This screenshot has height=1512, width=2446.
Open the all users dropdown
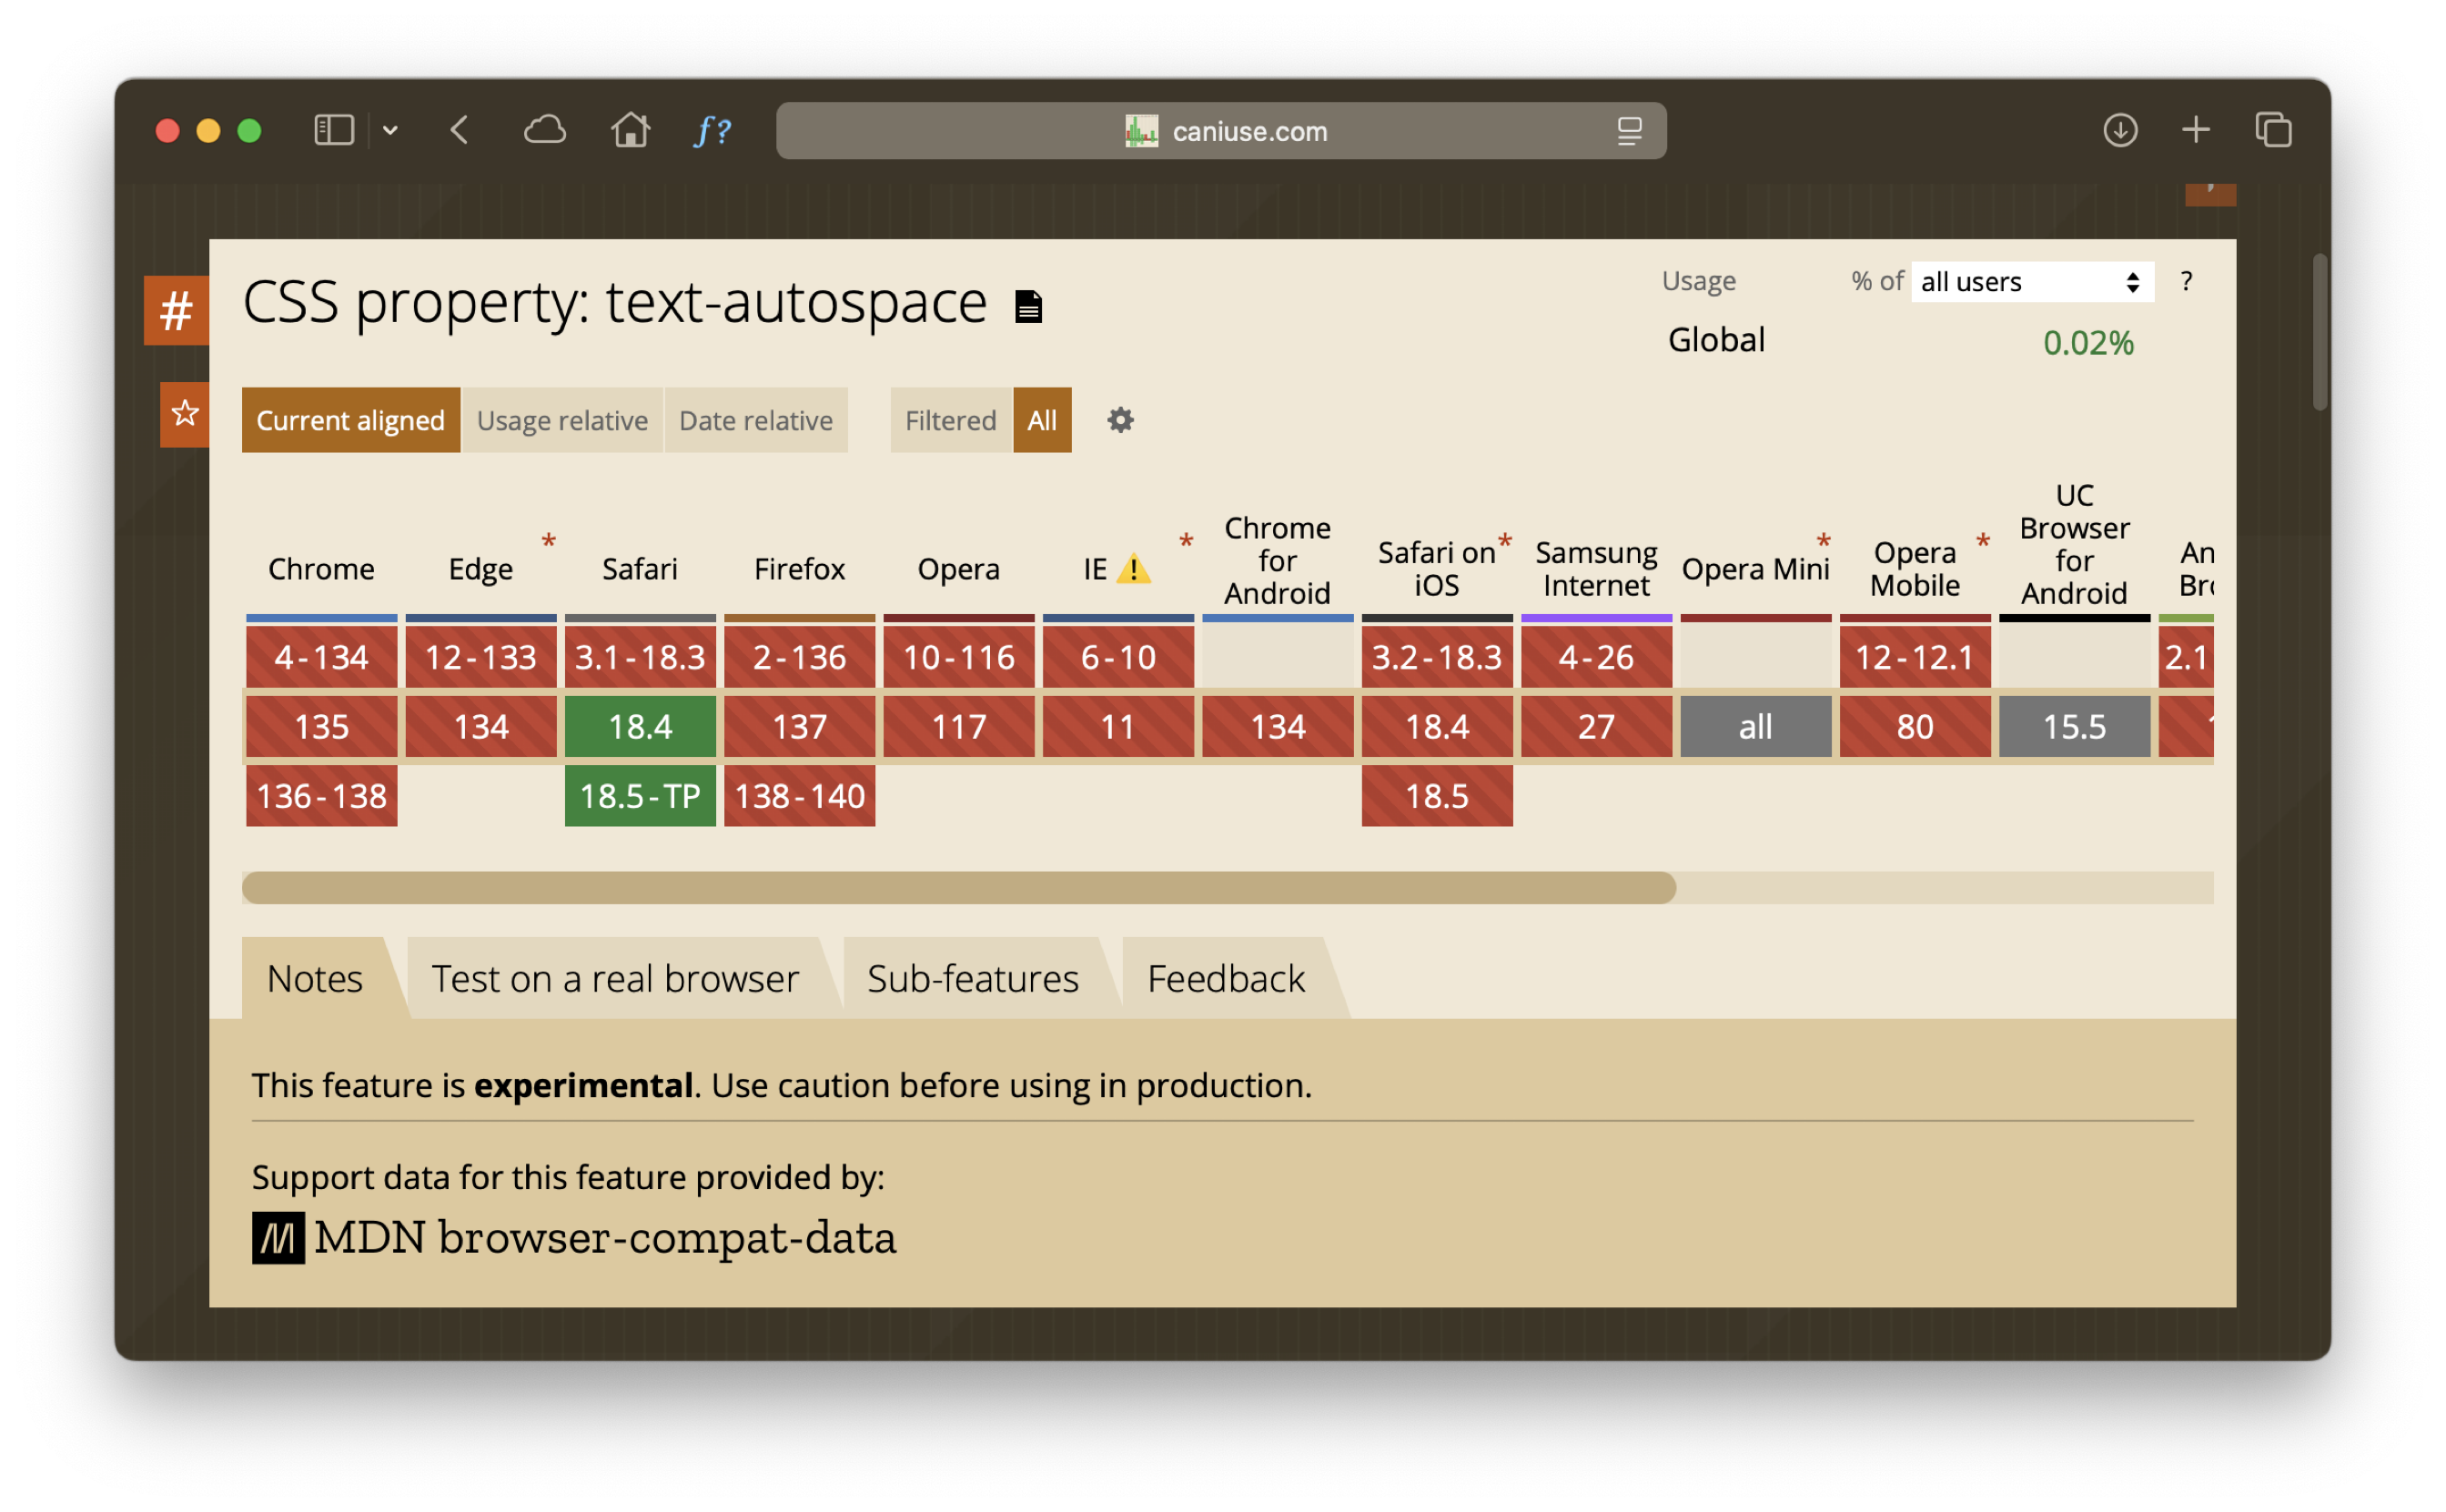(2032, 282)
